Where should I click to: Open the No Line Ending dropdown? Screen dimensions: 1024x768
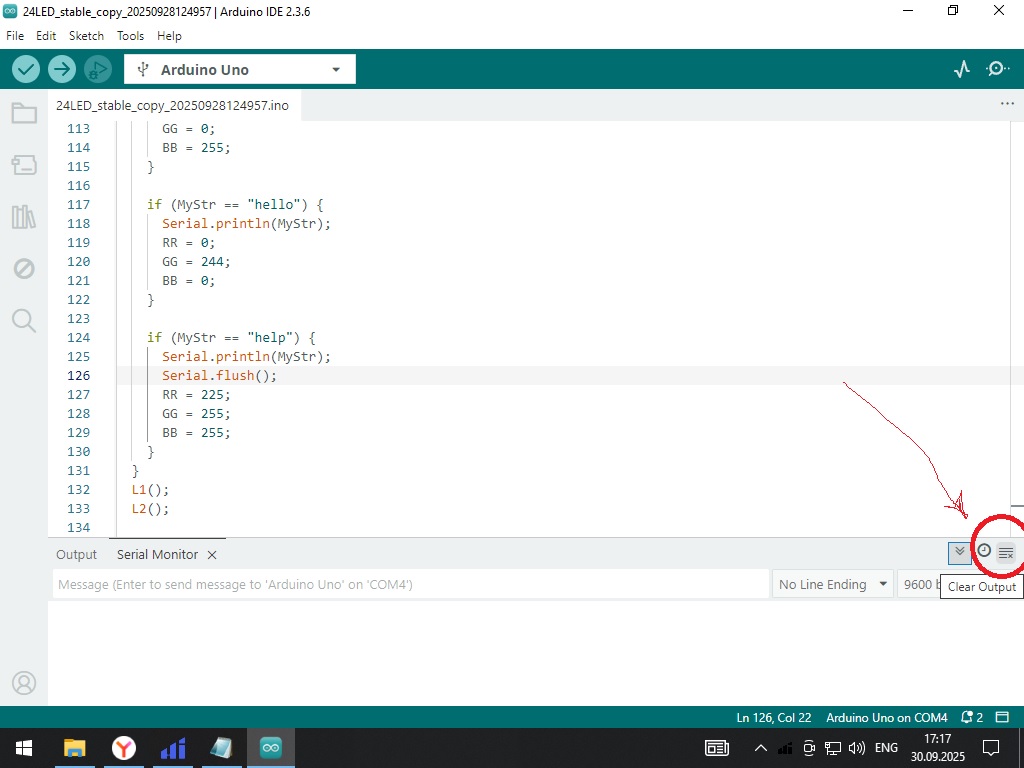click(833, 584)
